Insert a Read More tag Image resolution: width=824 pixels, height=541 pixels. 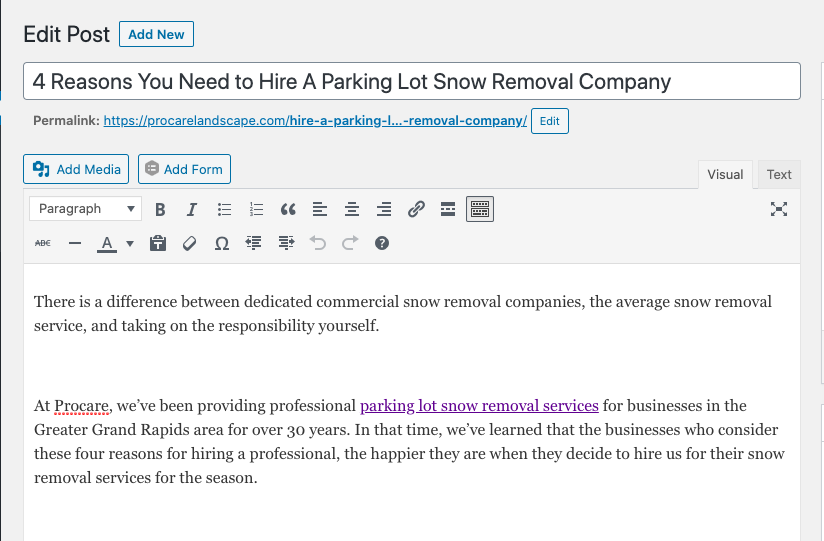[448, 209]
